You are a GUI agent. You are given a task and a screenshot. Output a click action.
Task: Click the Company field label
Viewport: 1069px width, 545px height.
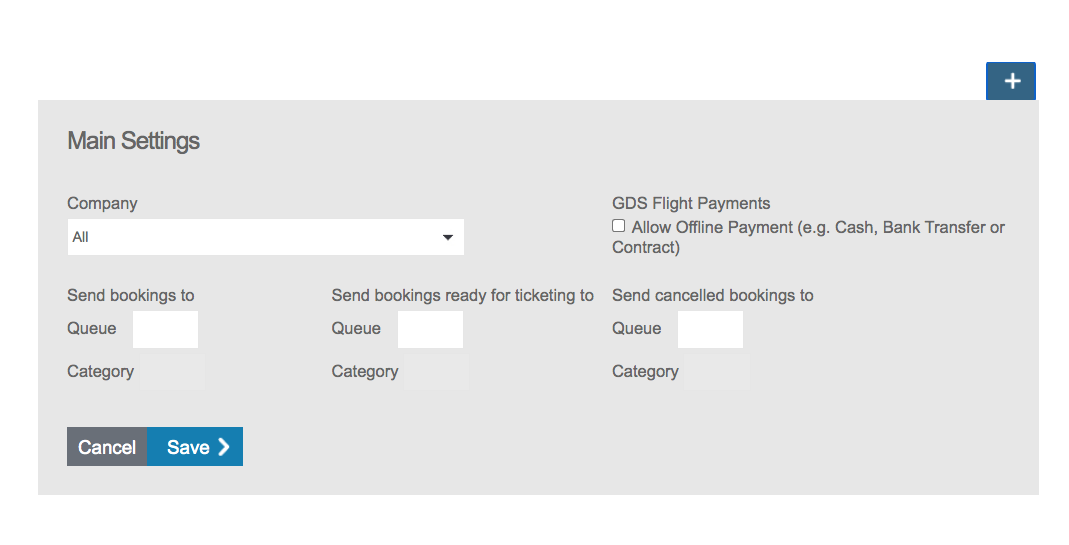click(102, 203)
